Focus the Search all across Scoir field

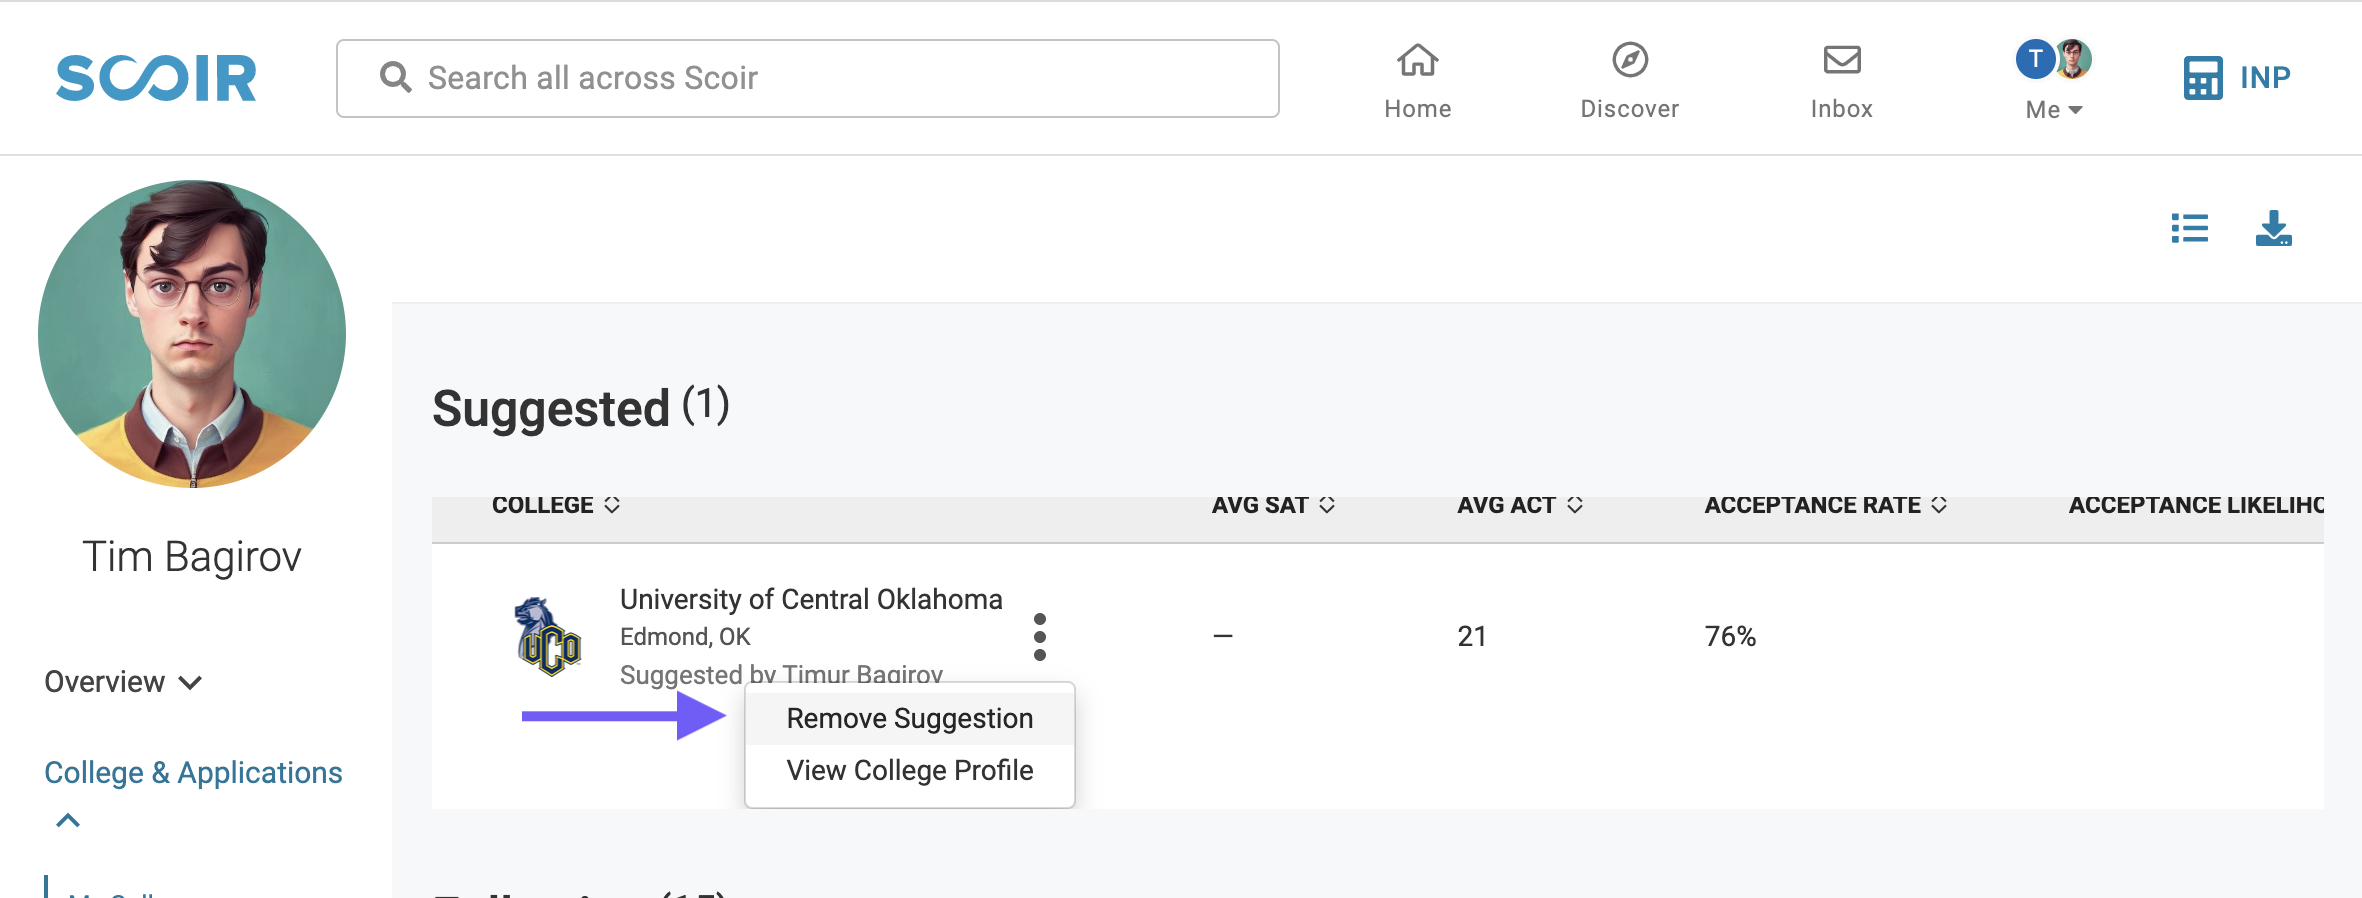point(808,78)
